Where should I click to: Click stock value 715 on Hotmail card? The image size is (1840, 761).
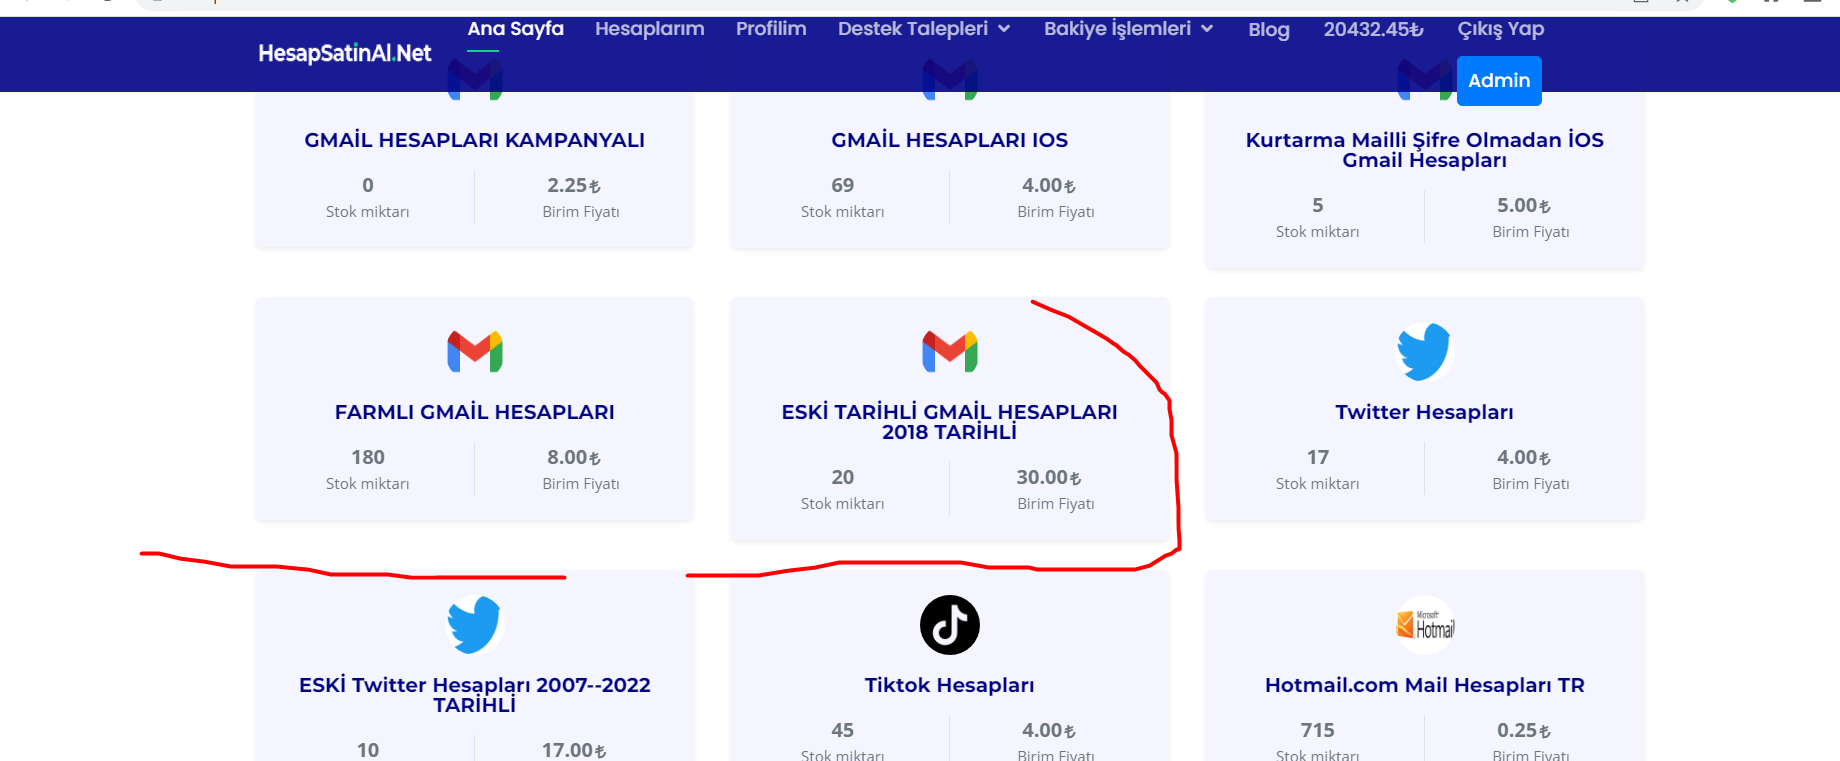[x=1318, y=730]
